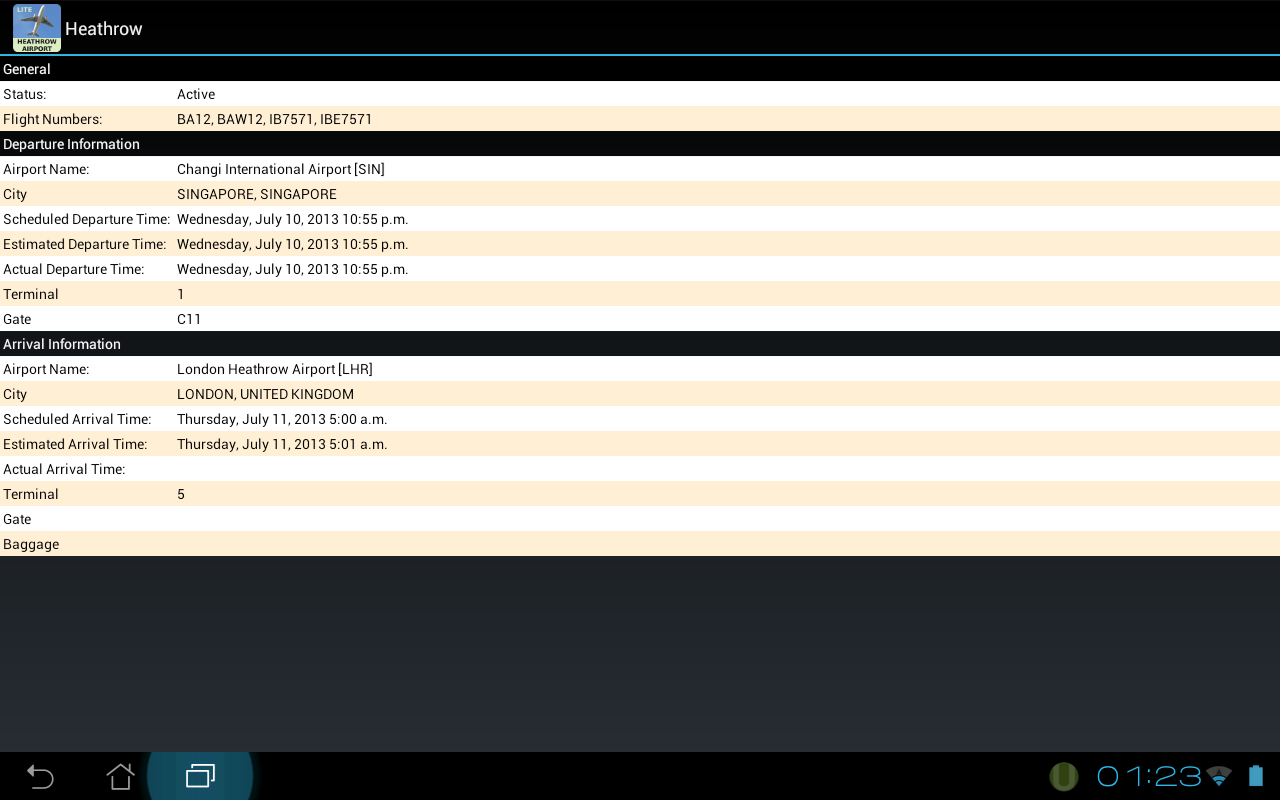Tap the Android back arrow button

tap(40, 776)
